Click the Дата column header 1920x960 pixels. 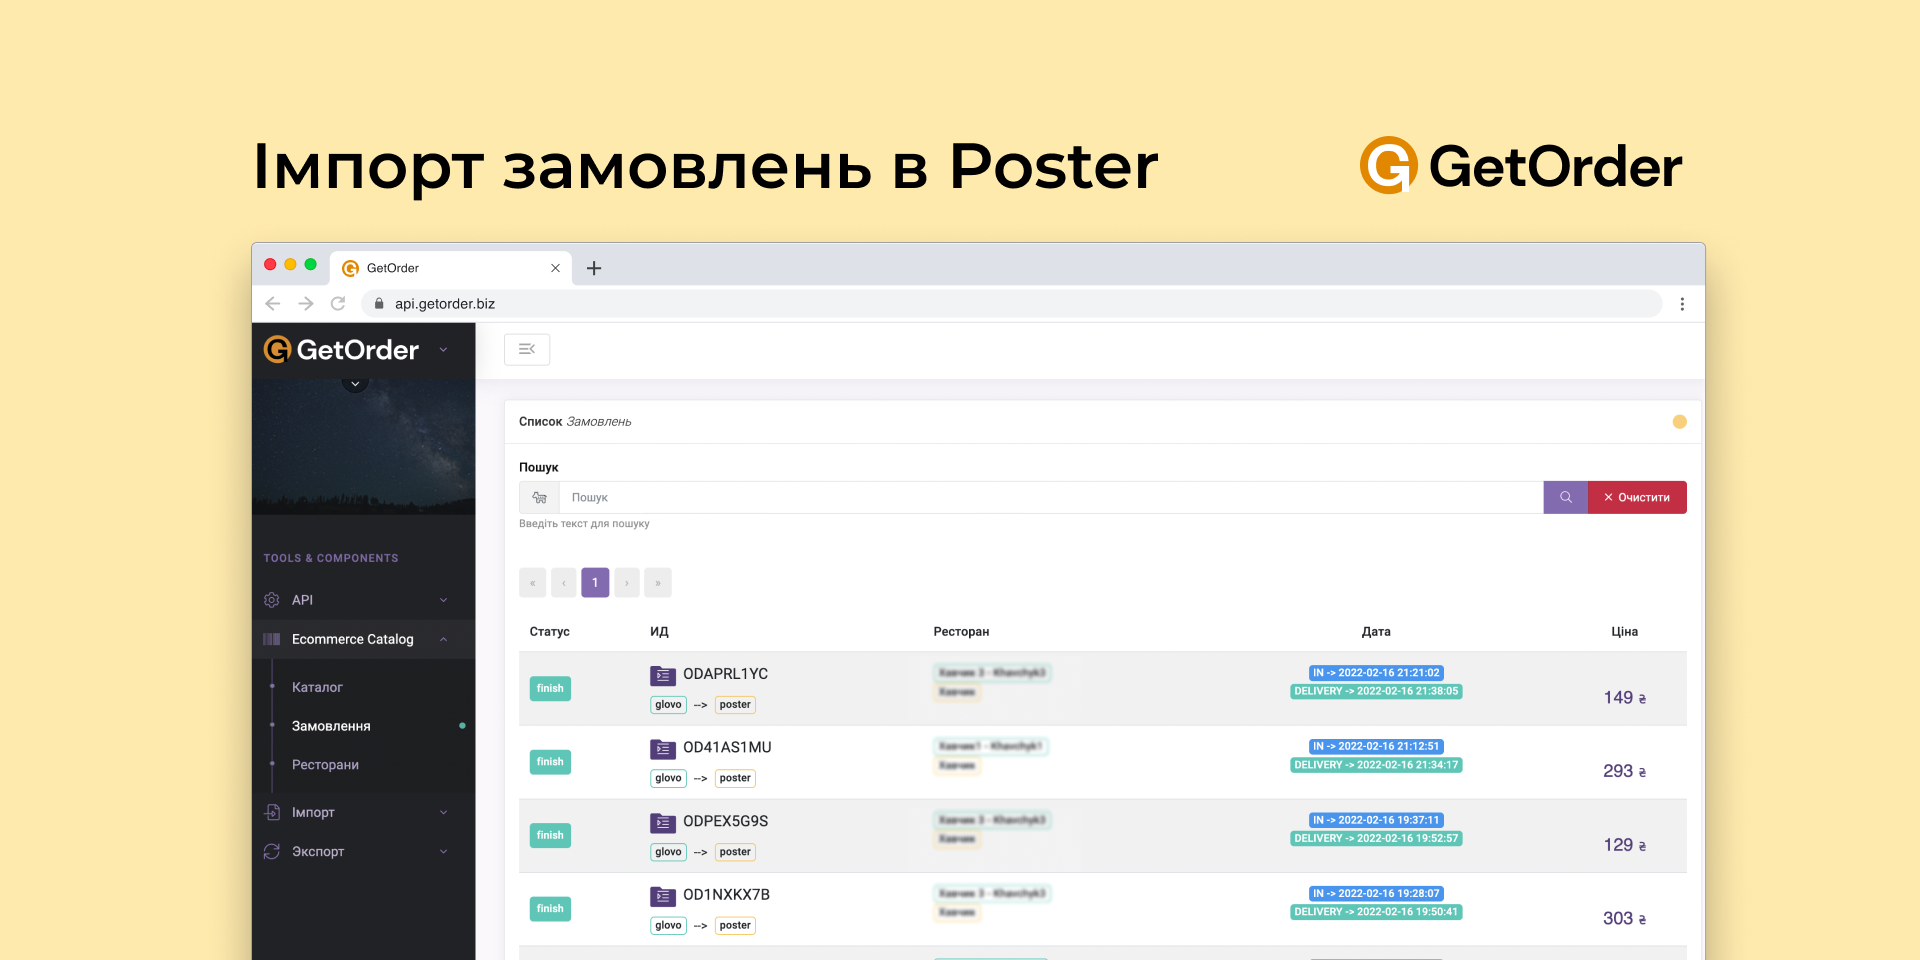pyautogui.click(x=1376, y=632)
